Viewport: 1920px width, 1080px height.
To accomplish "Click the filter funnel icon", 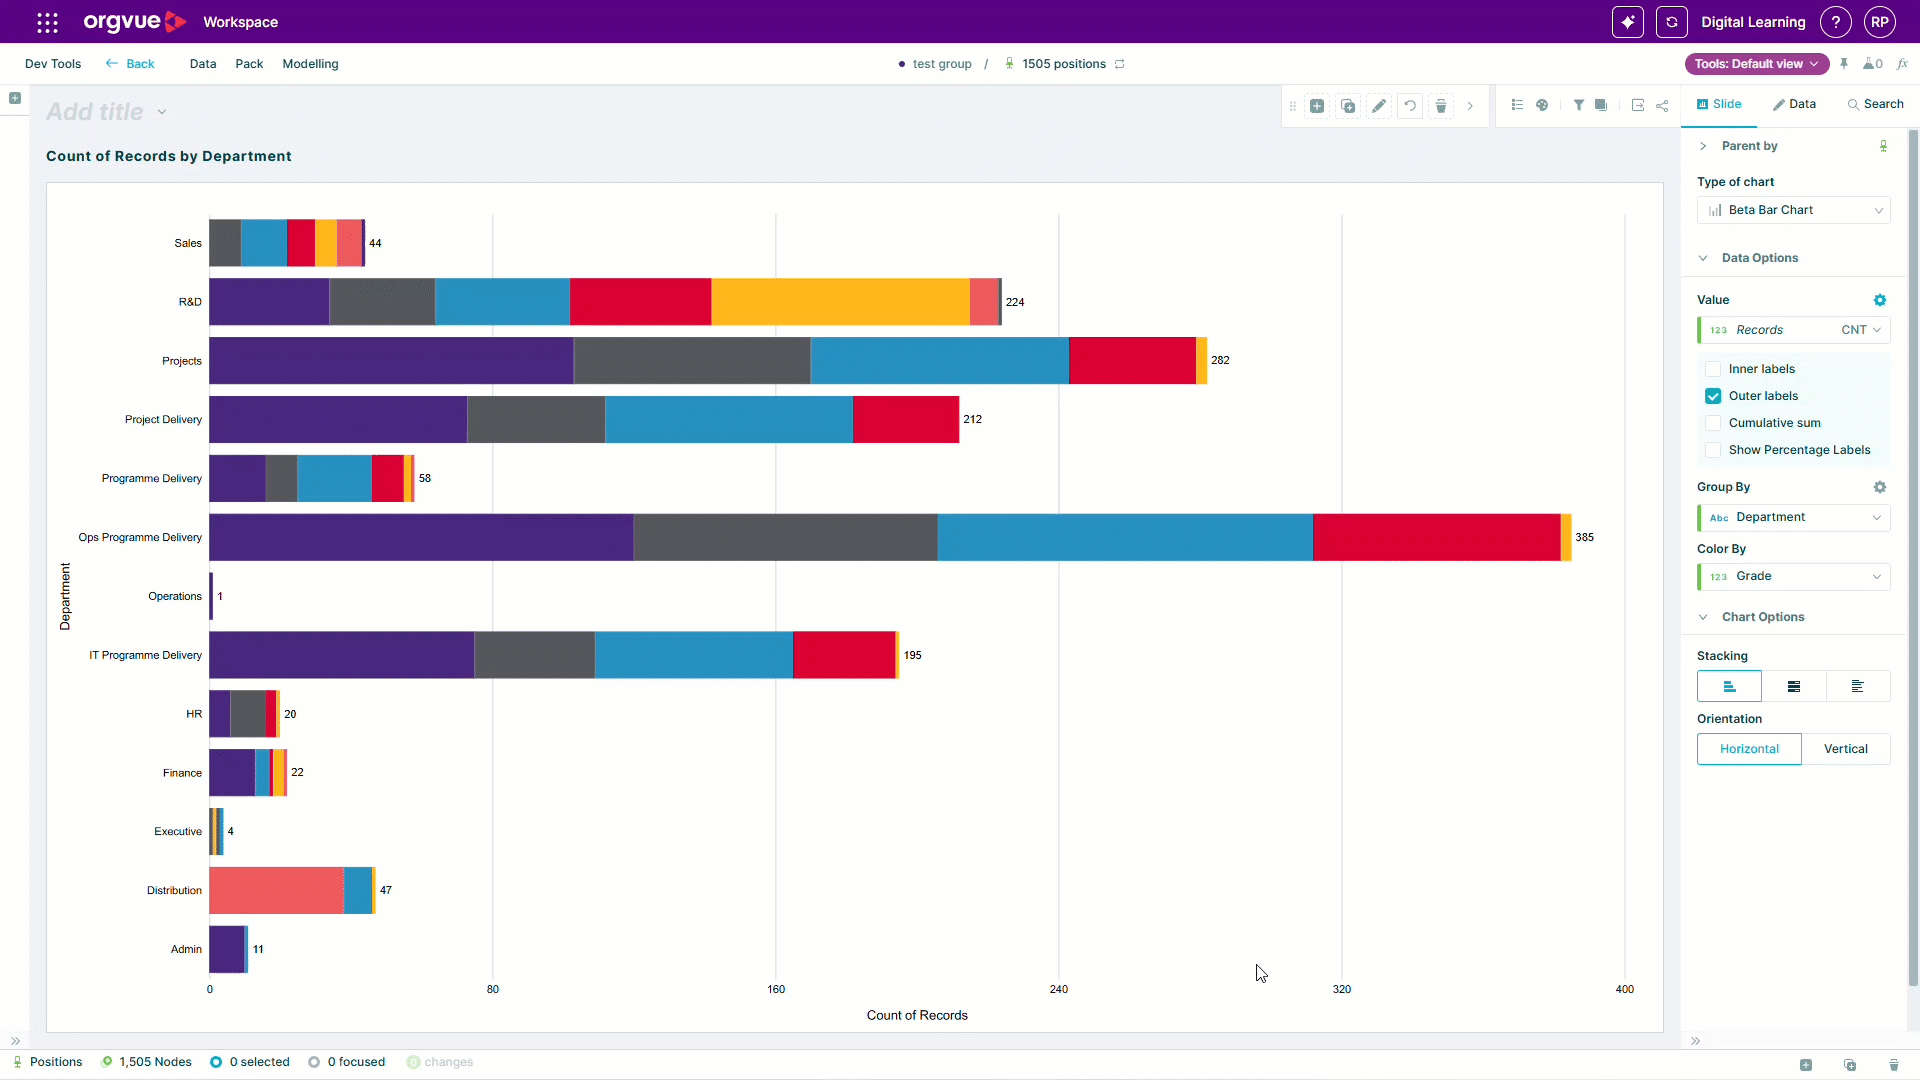I will point(1578,105).
